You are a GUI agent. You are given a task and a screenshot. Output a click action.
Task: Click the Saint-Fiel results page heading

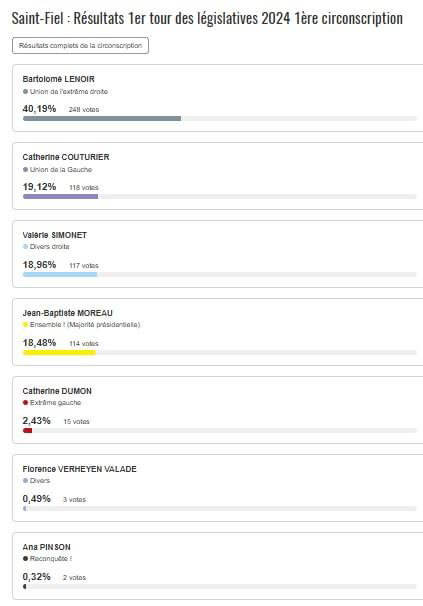coord(207,19)
